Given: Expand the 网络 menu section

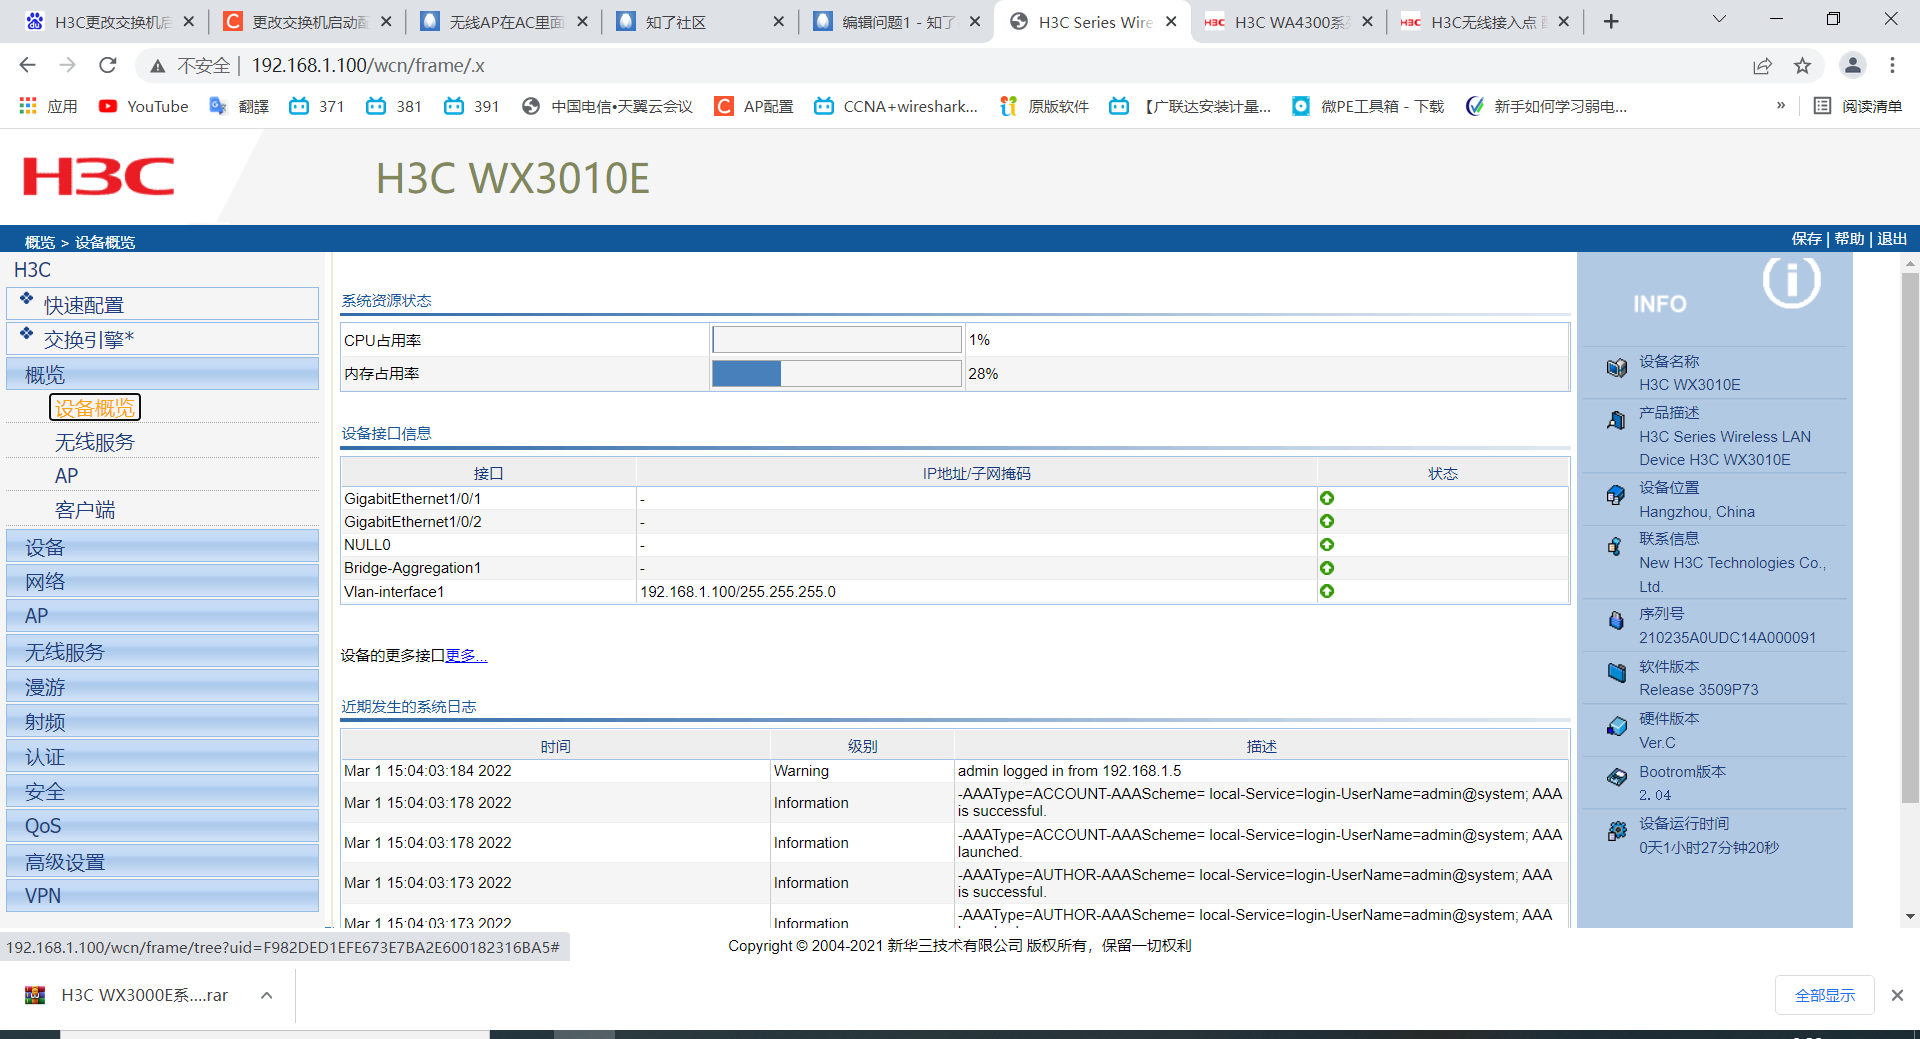Looking at the screenshot, I should pyautogui.click(x=162, y=581).
